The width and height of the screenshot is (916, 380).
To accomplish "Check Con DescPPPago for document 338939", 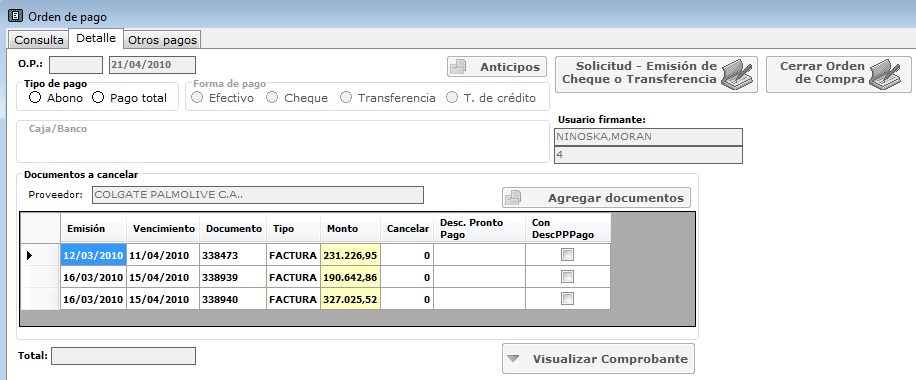I will tap(567, 277).
